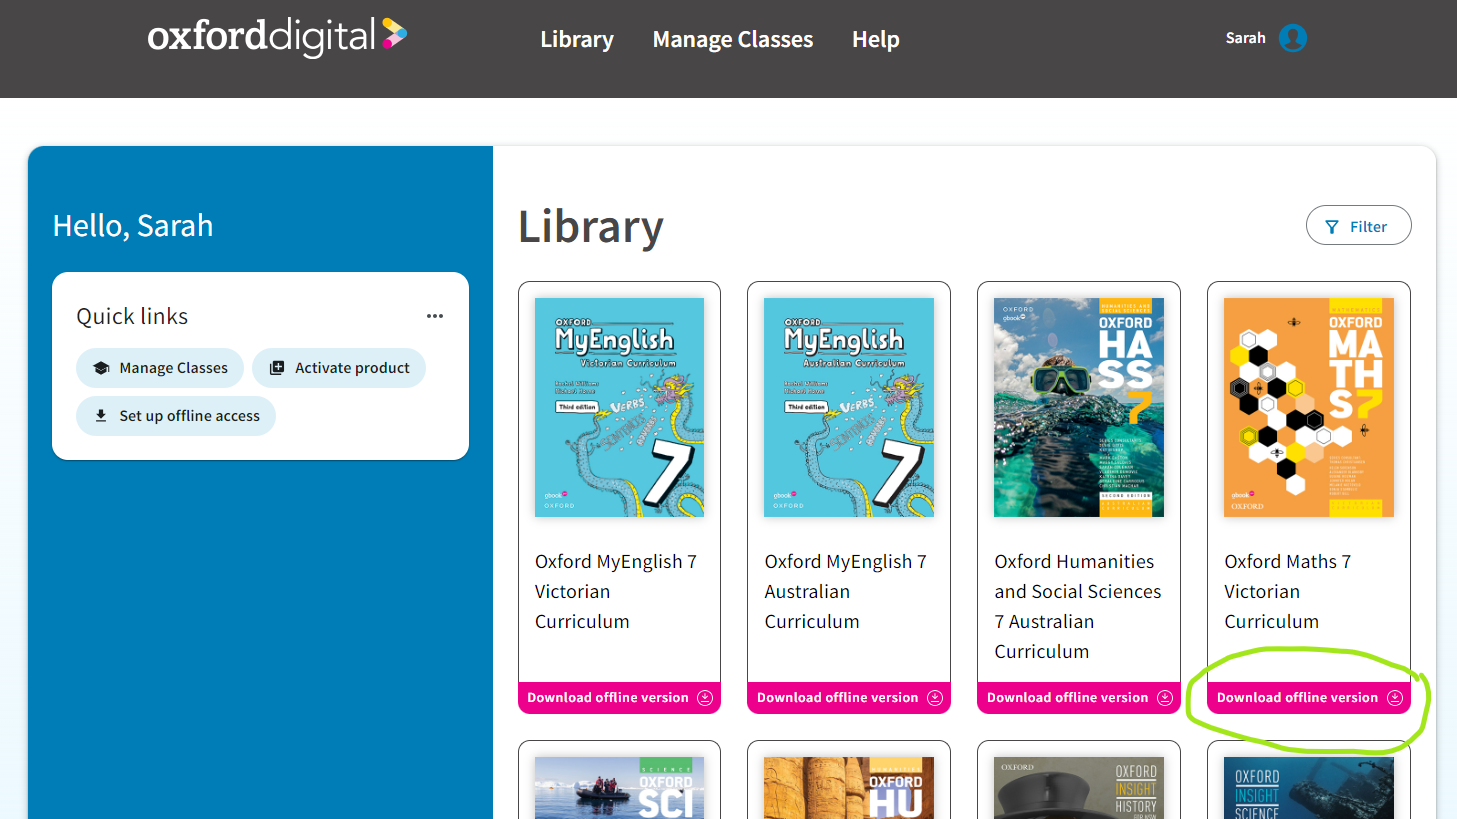Image resolution: width=1457 pixels, height=819 pixels.
Task: Open the Library Filter button
Action: pyautogui.click(x=1358, y=226)
